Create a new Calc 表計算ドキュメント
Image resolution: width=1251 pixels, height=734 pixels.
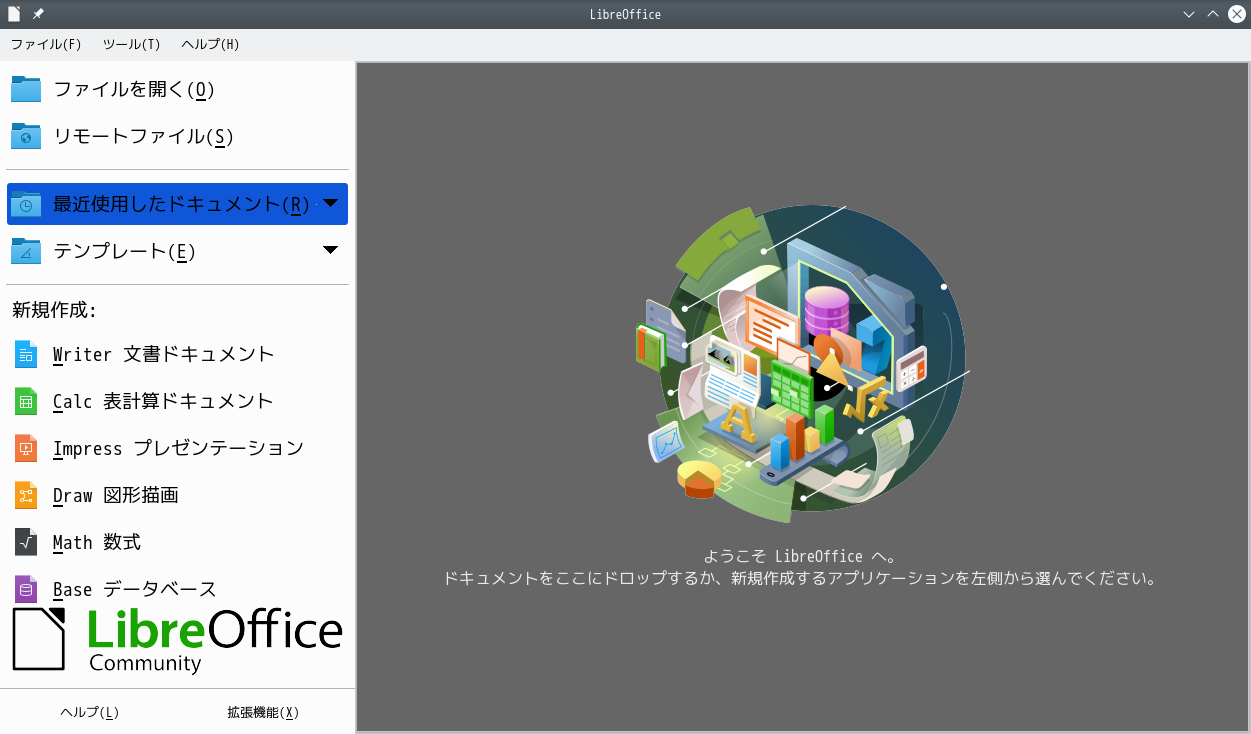(178, 401)
